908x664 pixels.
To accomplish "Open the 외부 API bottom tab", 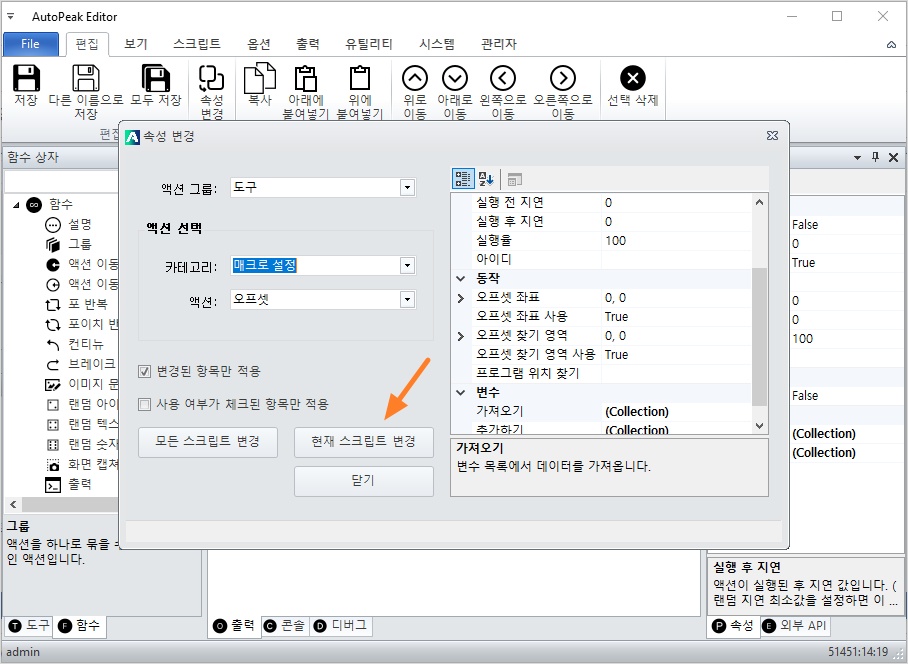I will (795, 626).
